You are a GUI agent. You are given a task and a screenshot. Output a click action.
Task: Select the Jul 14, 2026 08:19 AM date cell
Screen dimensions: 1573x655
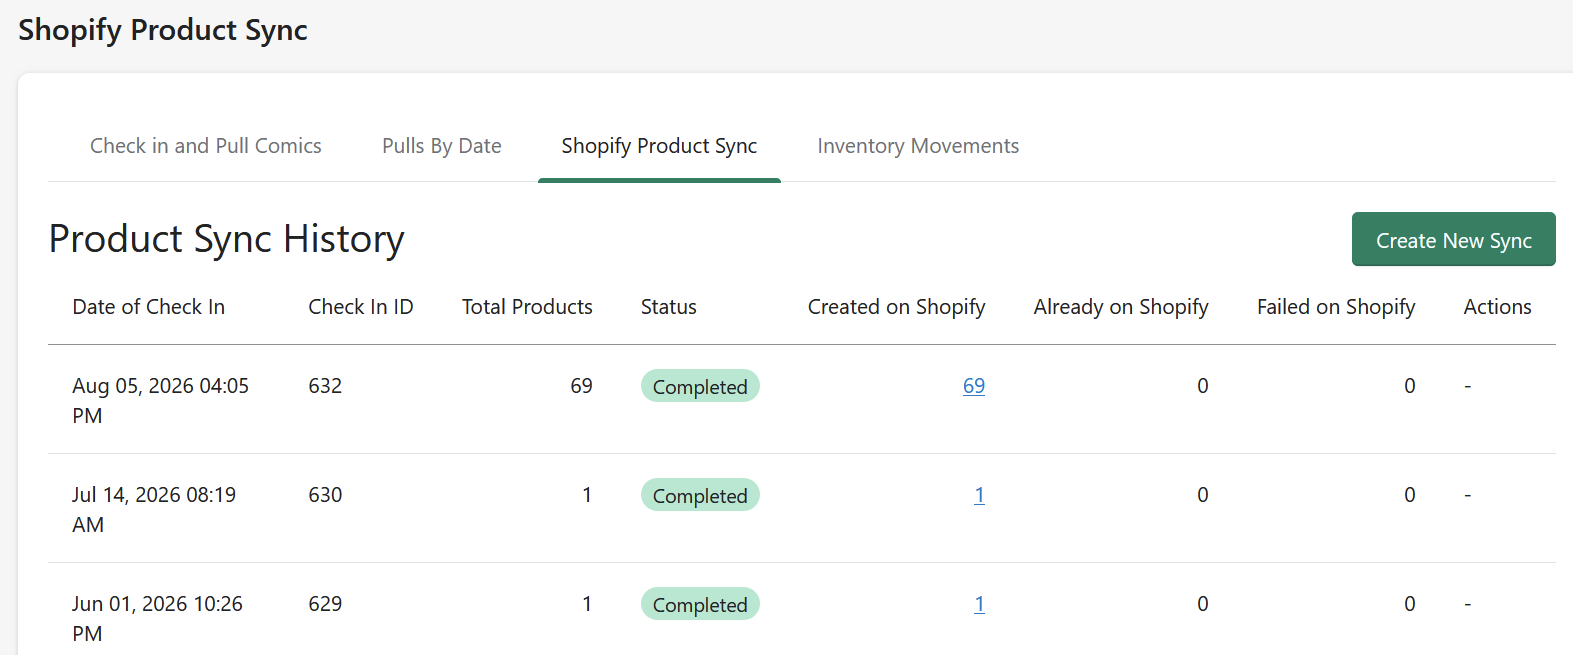(x=154, y=509)
